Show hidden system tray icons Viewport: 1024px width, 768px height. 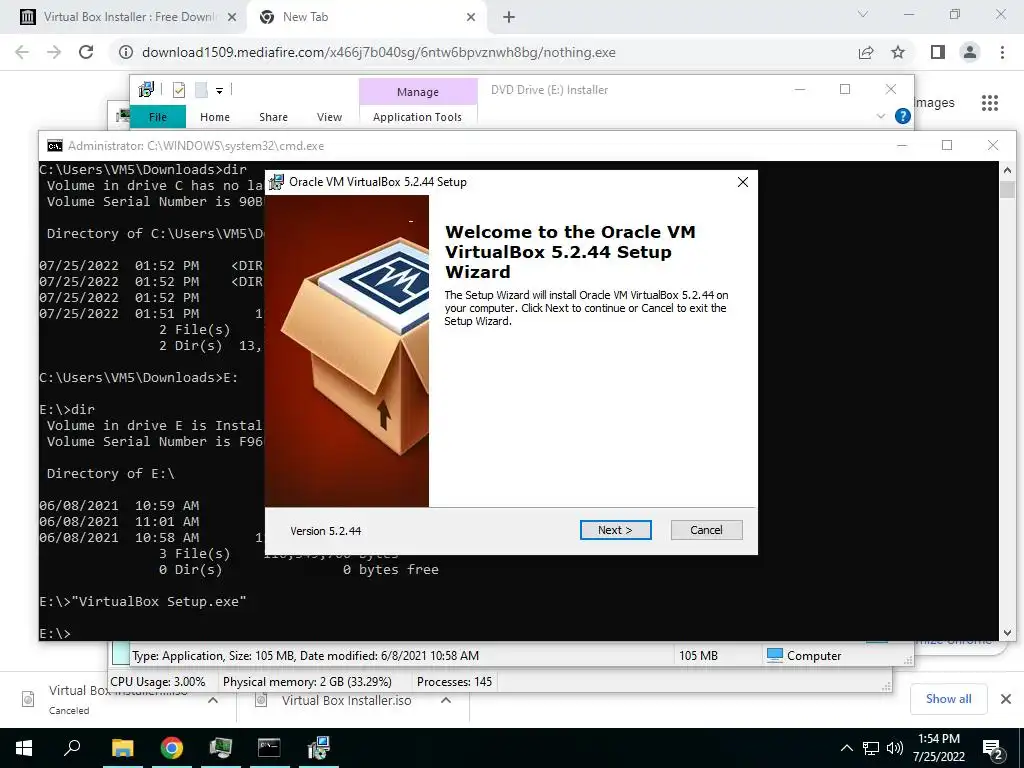[846, 748]
